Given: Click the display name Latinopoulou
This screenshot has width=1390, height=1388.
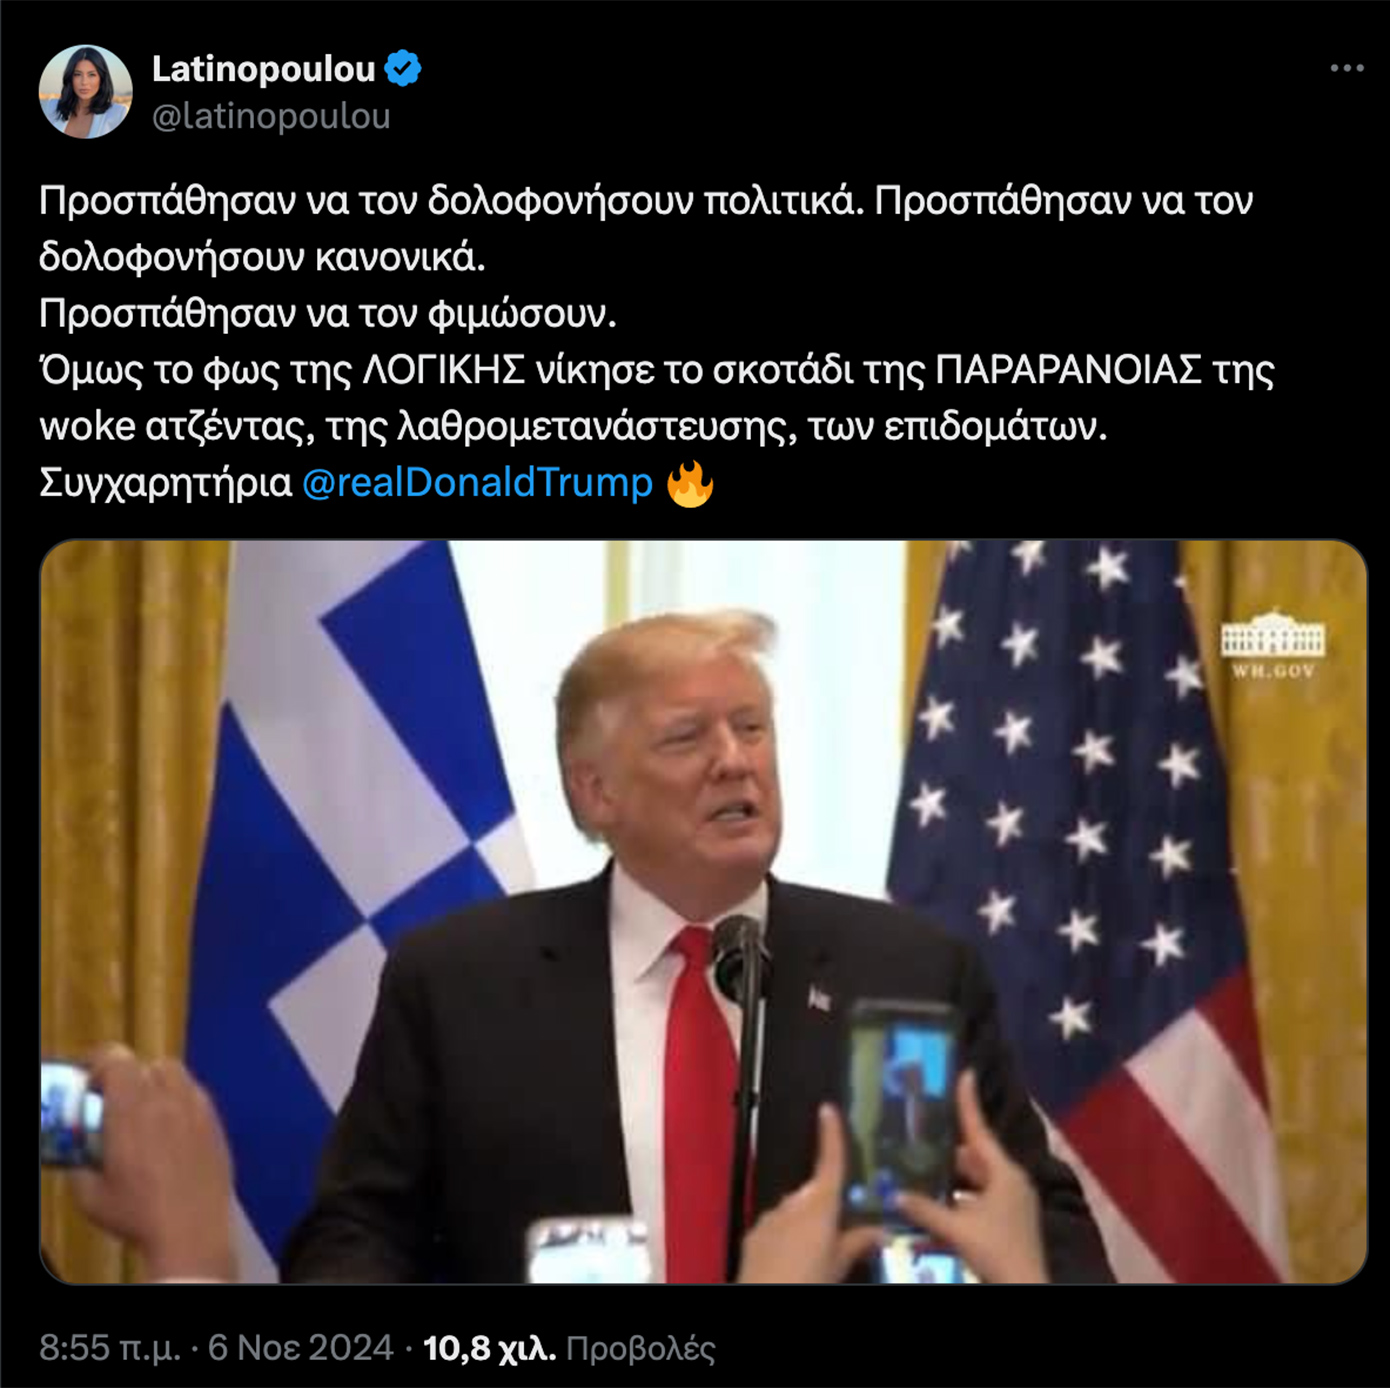Looking at the screenshot, I should (x=264, y=68).
